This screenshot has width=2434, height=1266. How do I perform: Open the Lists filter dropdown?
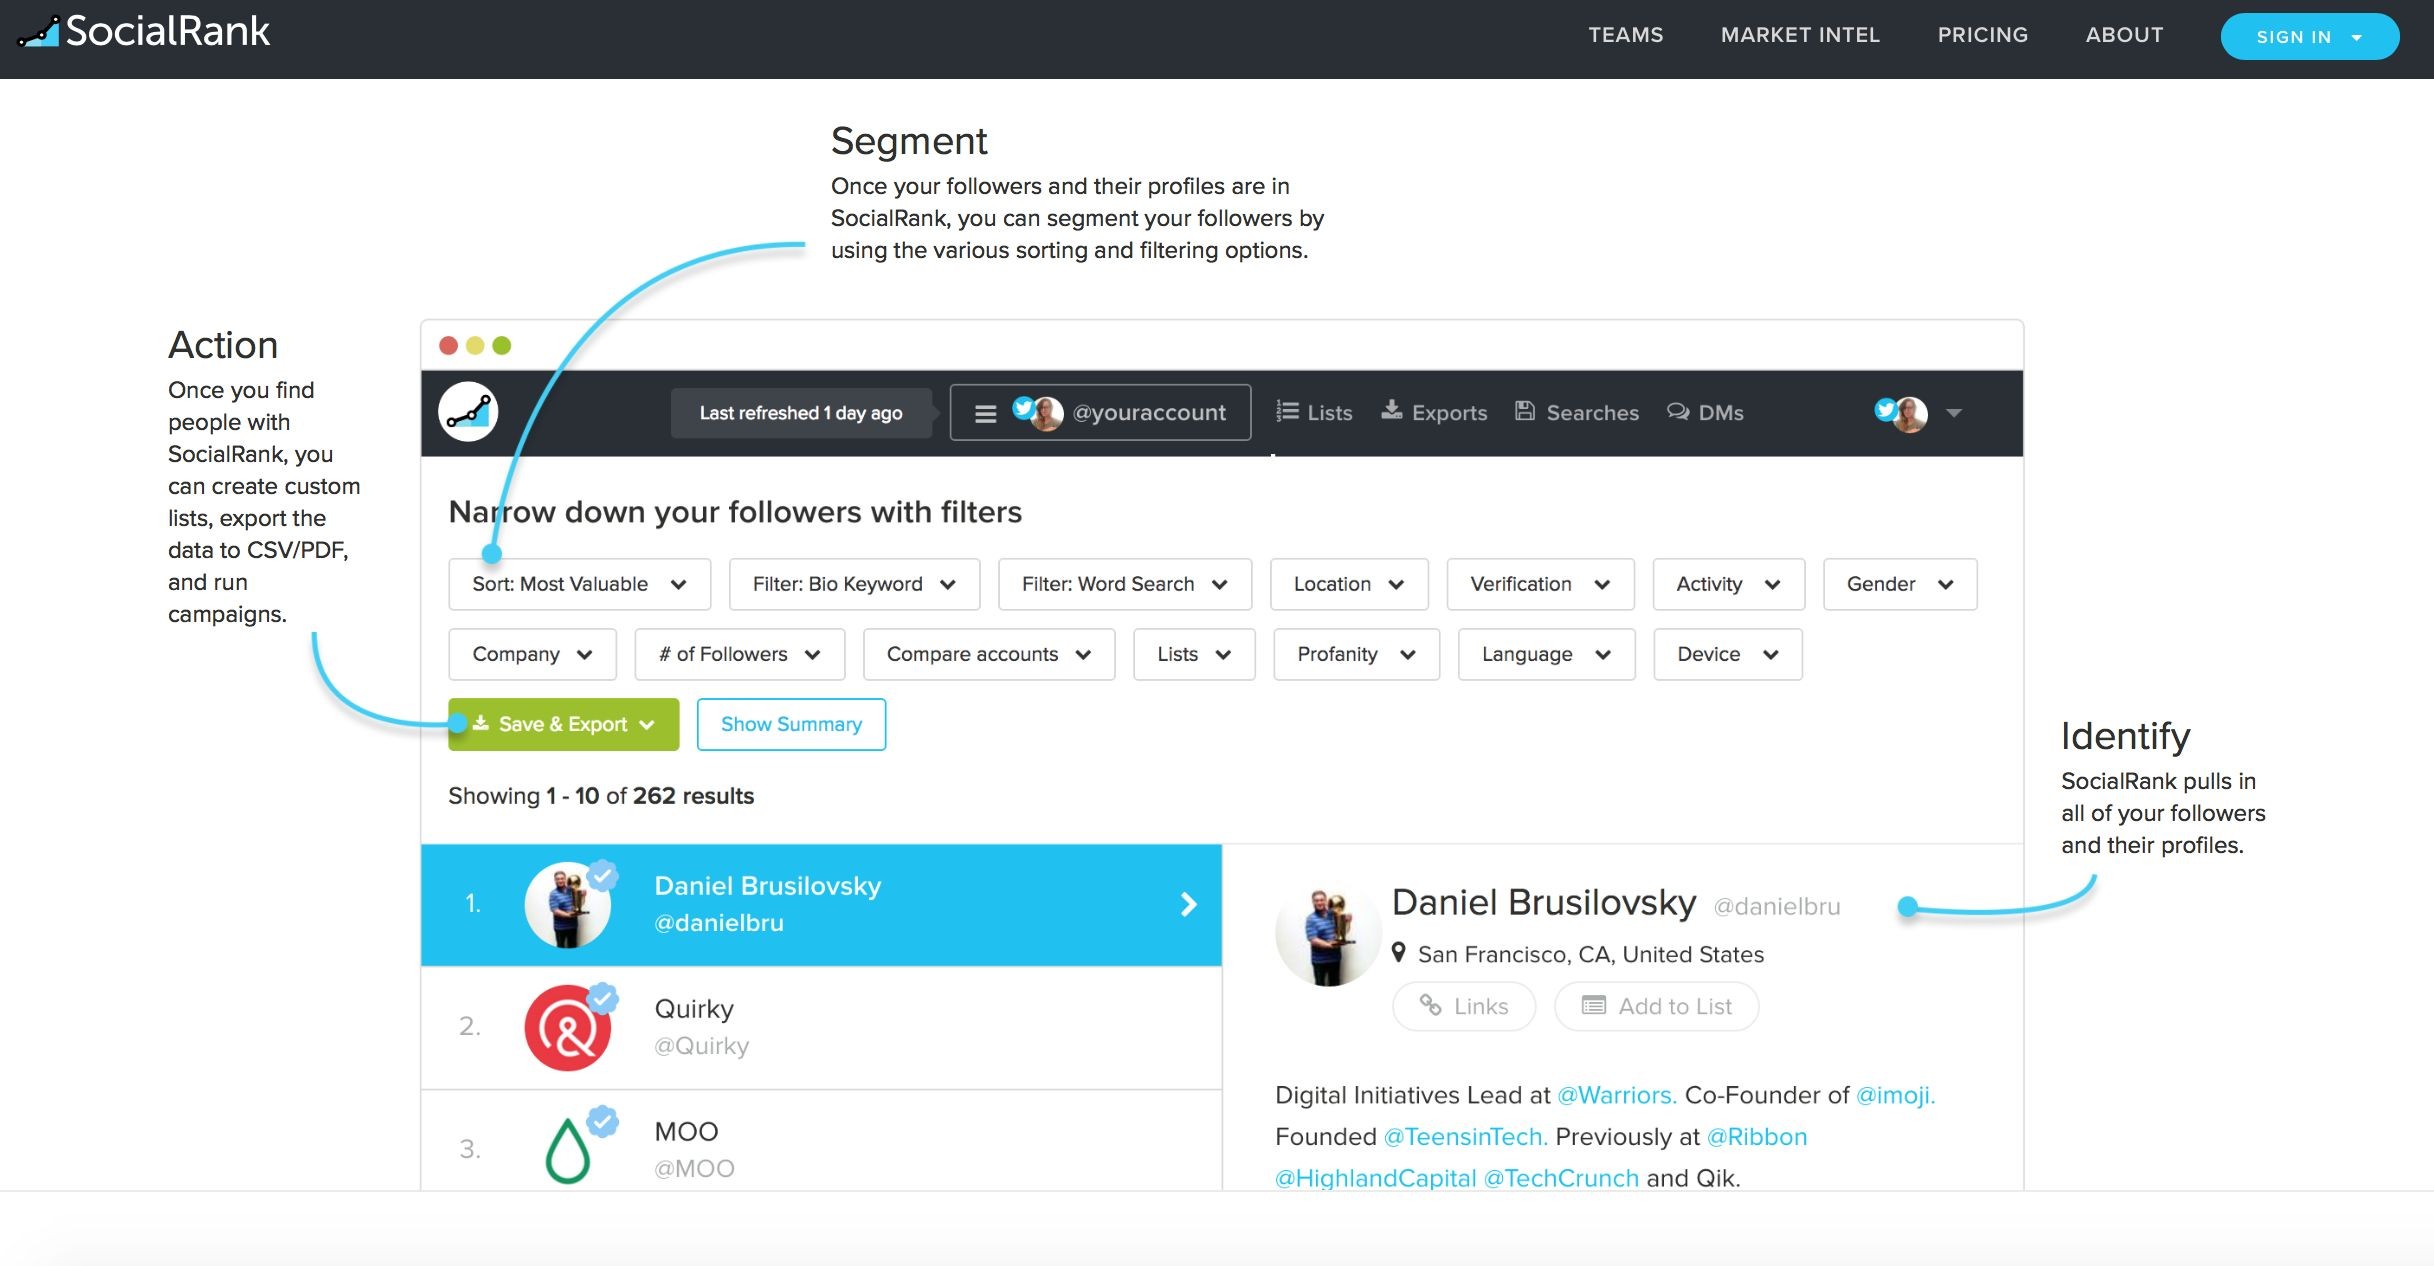pyautogui.click(x=1194, y=654)
